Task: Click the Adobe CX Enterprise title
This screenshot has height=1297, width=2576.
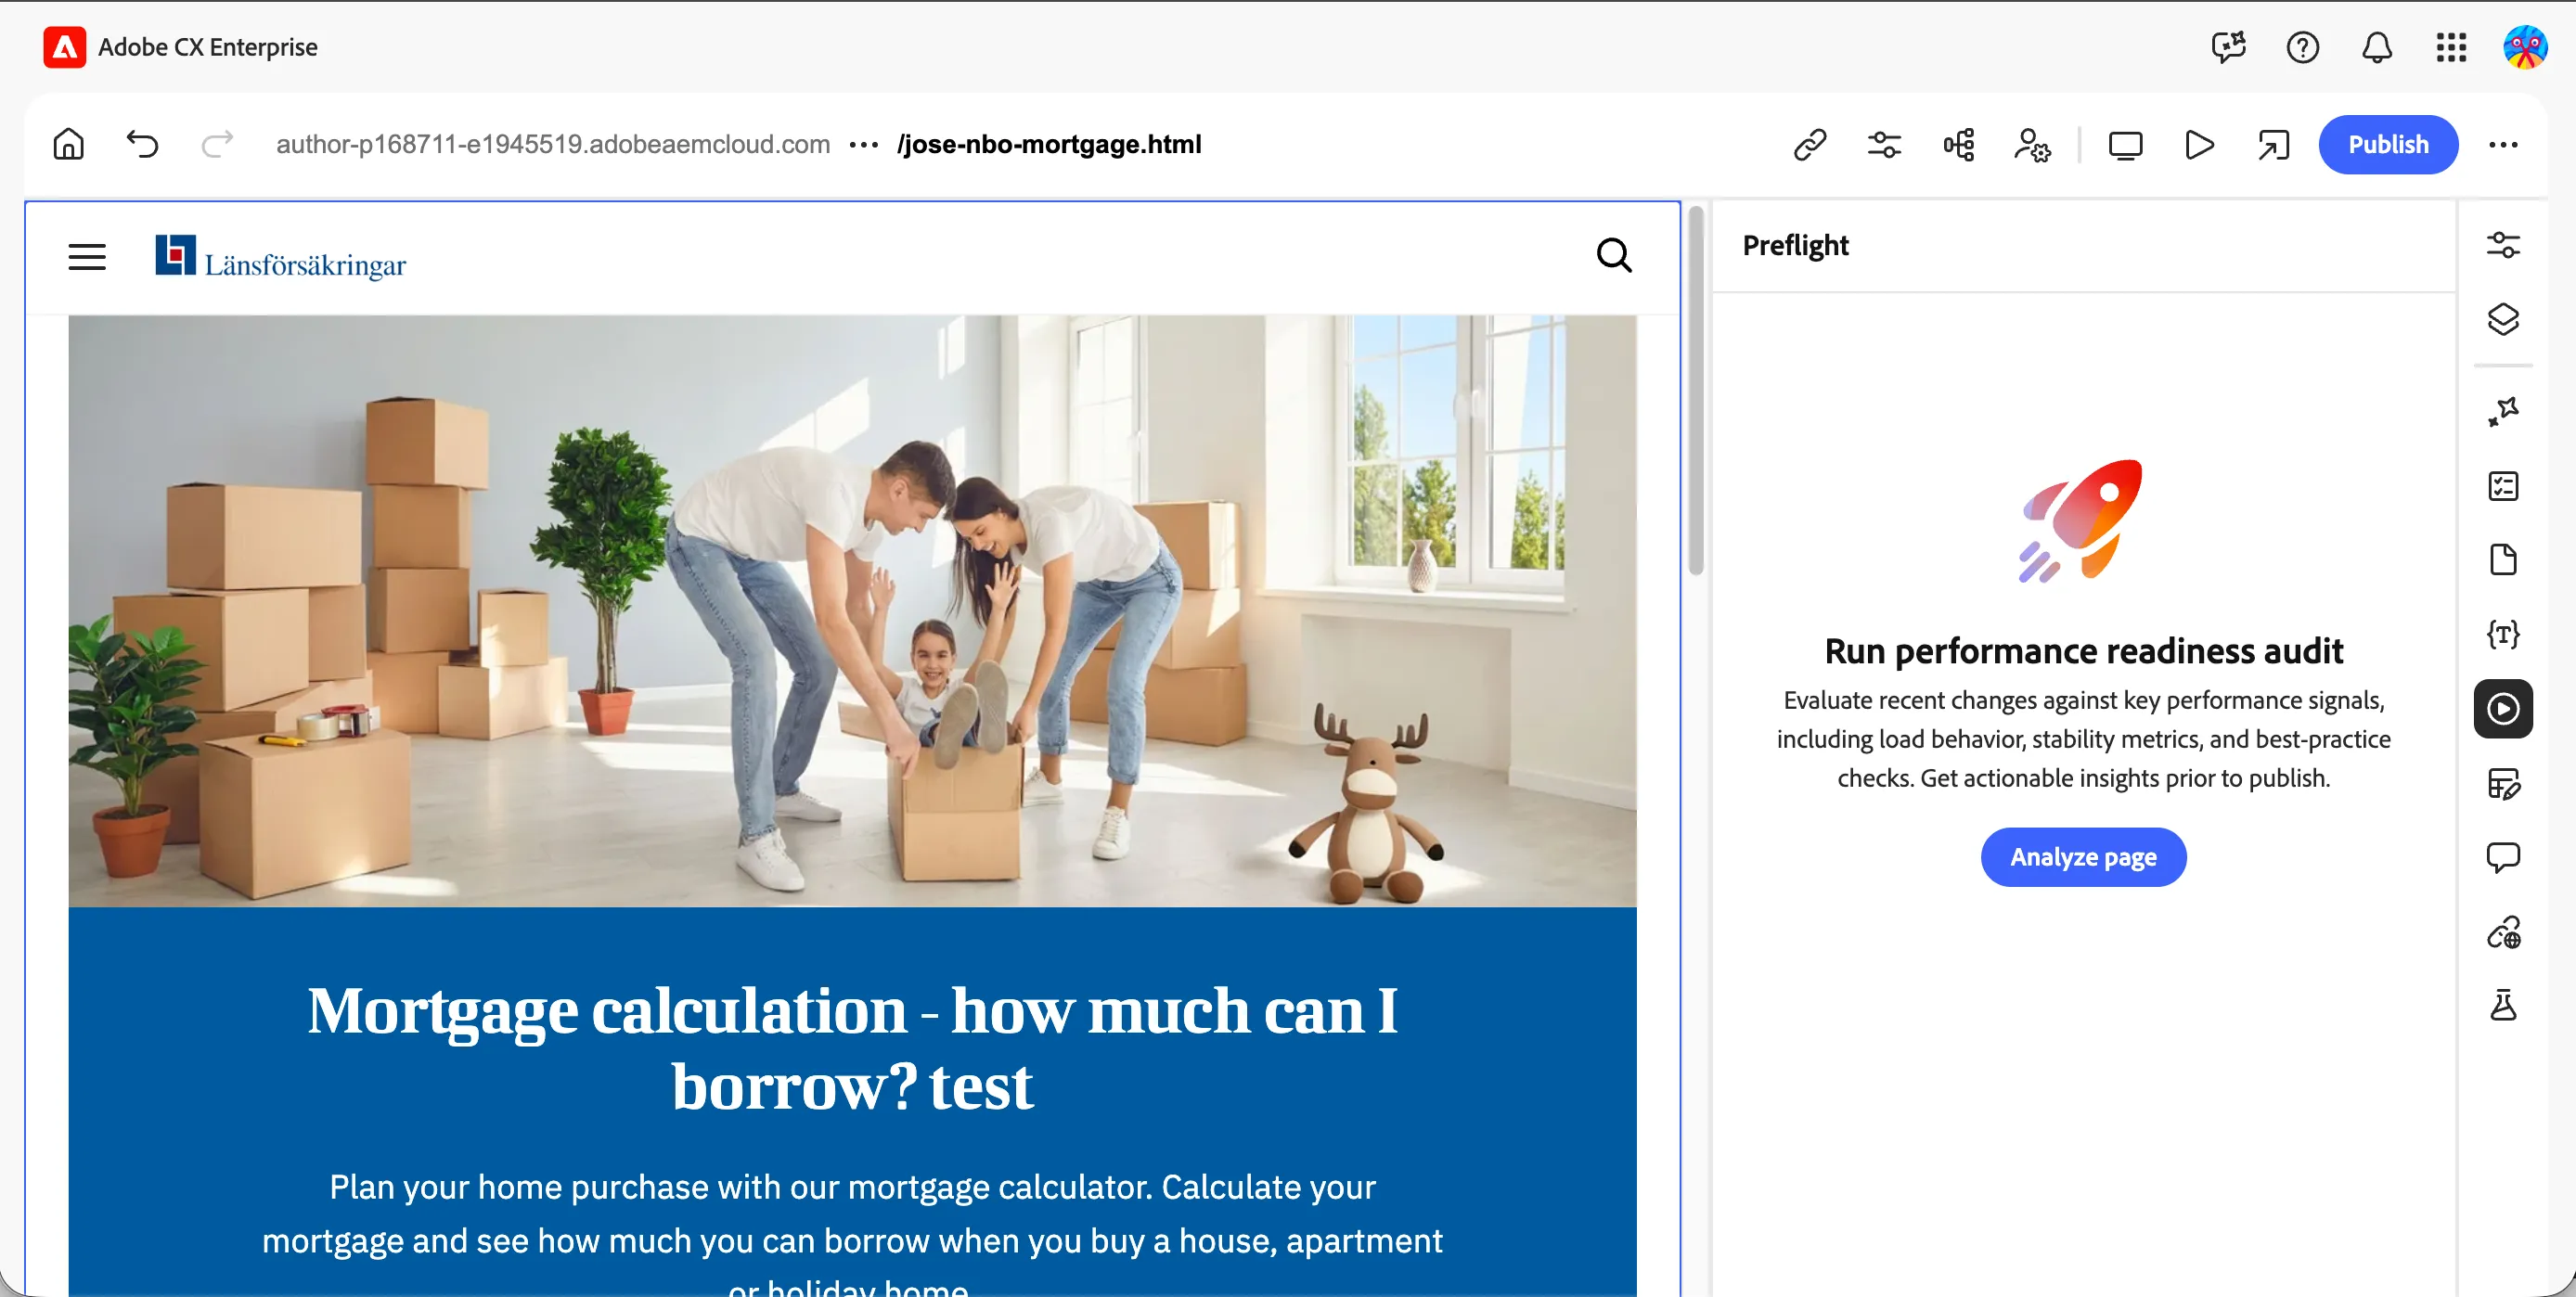Action: pos(208,47)
